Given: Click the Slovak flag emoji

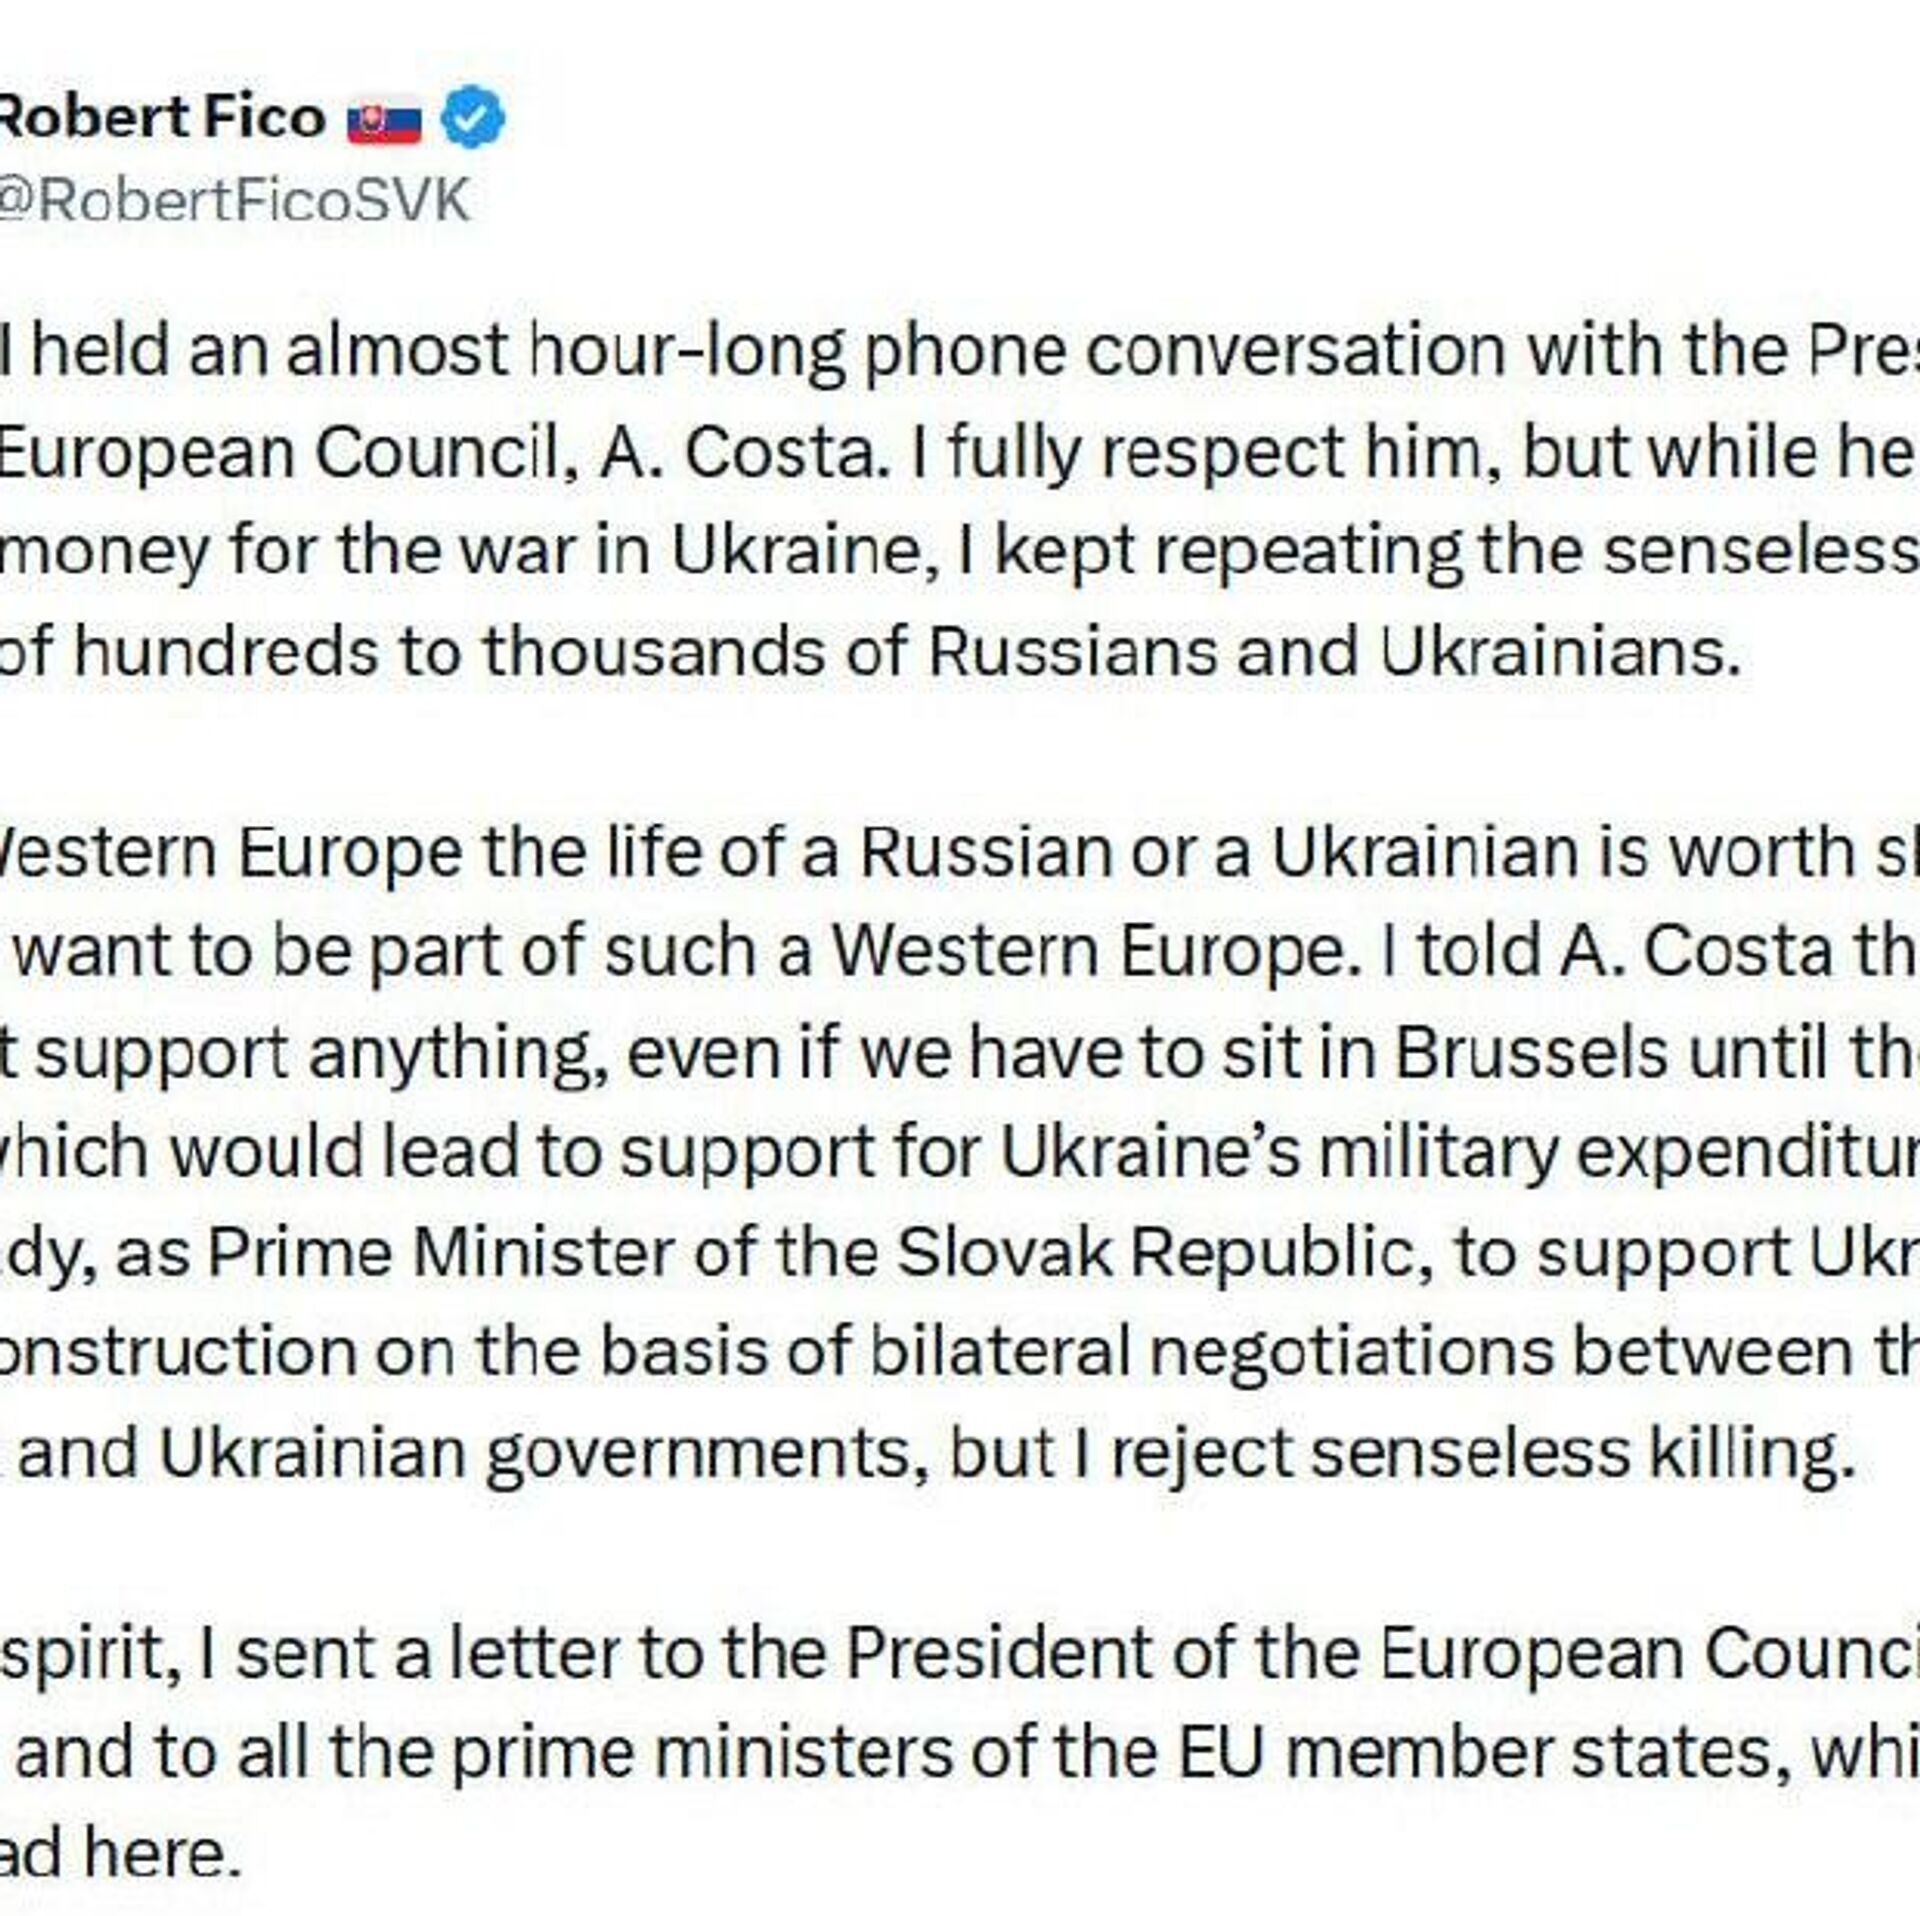Looking at the screenshot, I should click(385, 122).
